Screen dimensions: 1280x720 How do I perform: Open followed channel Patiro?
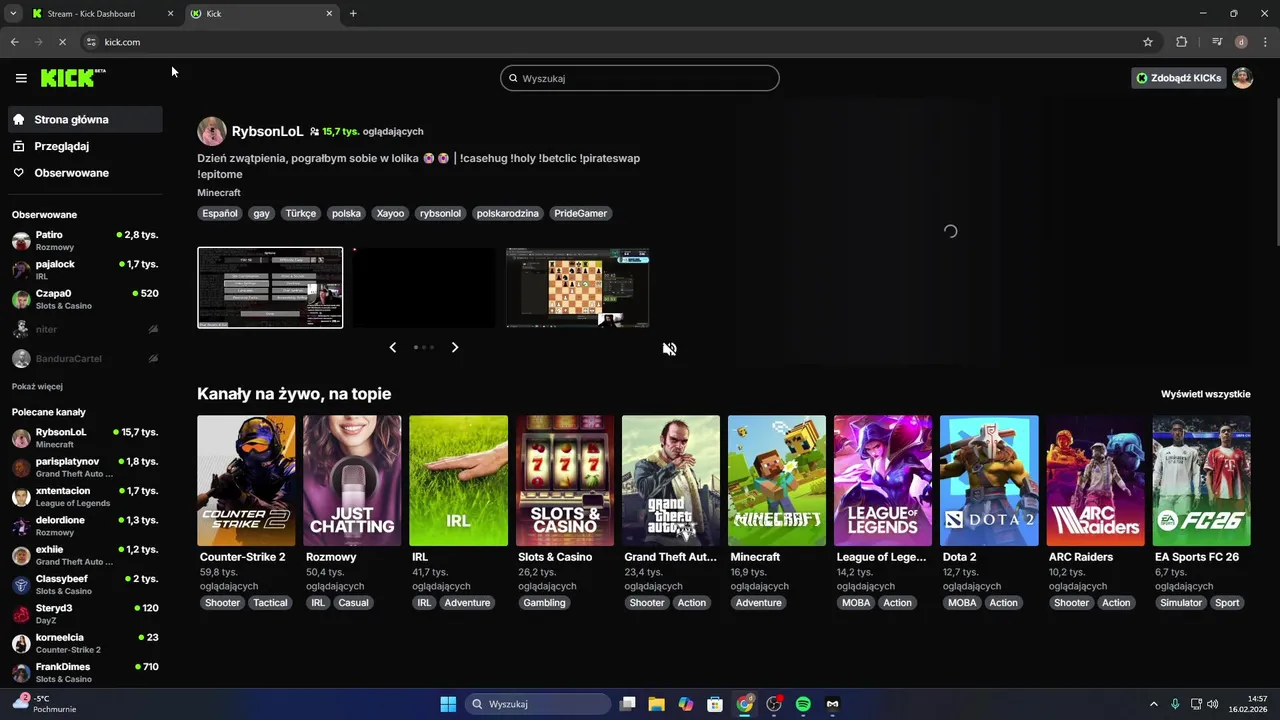point(85,240)
